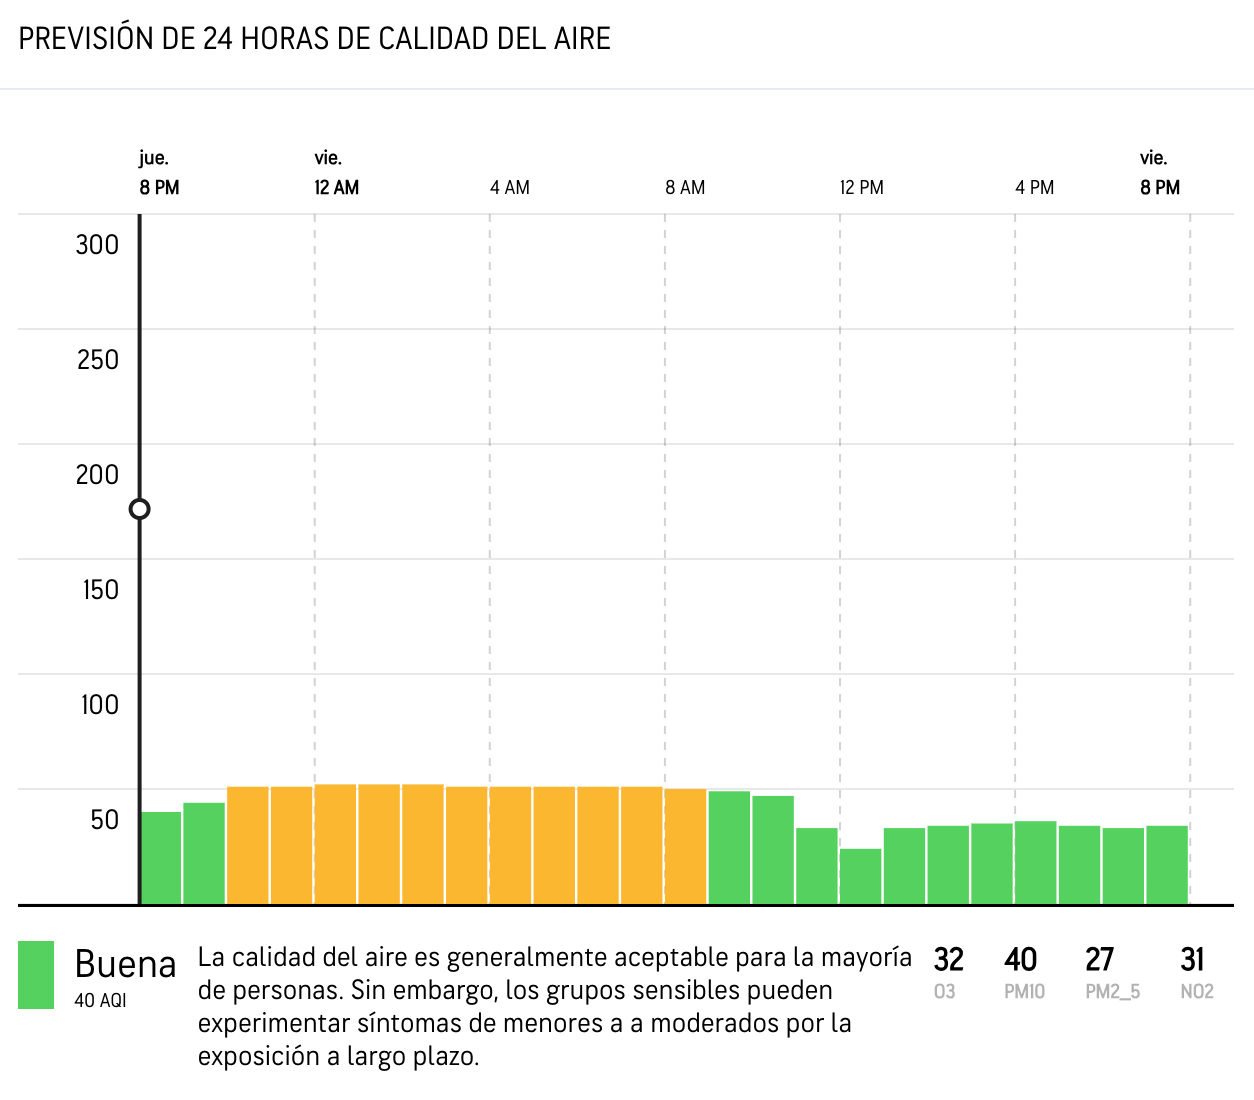Image resolution: width=1254 pixels, height=1100 pixels.
Task: Click the 8 AM time label
Action: pos(685,187)
